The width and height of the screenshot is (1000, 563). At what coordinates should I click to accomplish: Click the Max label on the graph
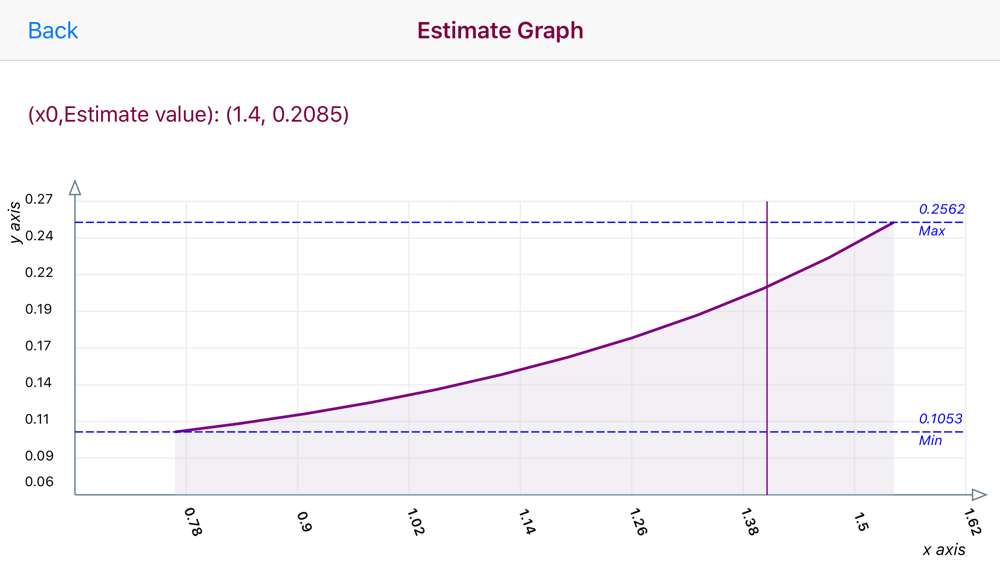point(932,231)
